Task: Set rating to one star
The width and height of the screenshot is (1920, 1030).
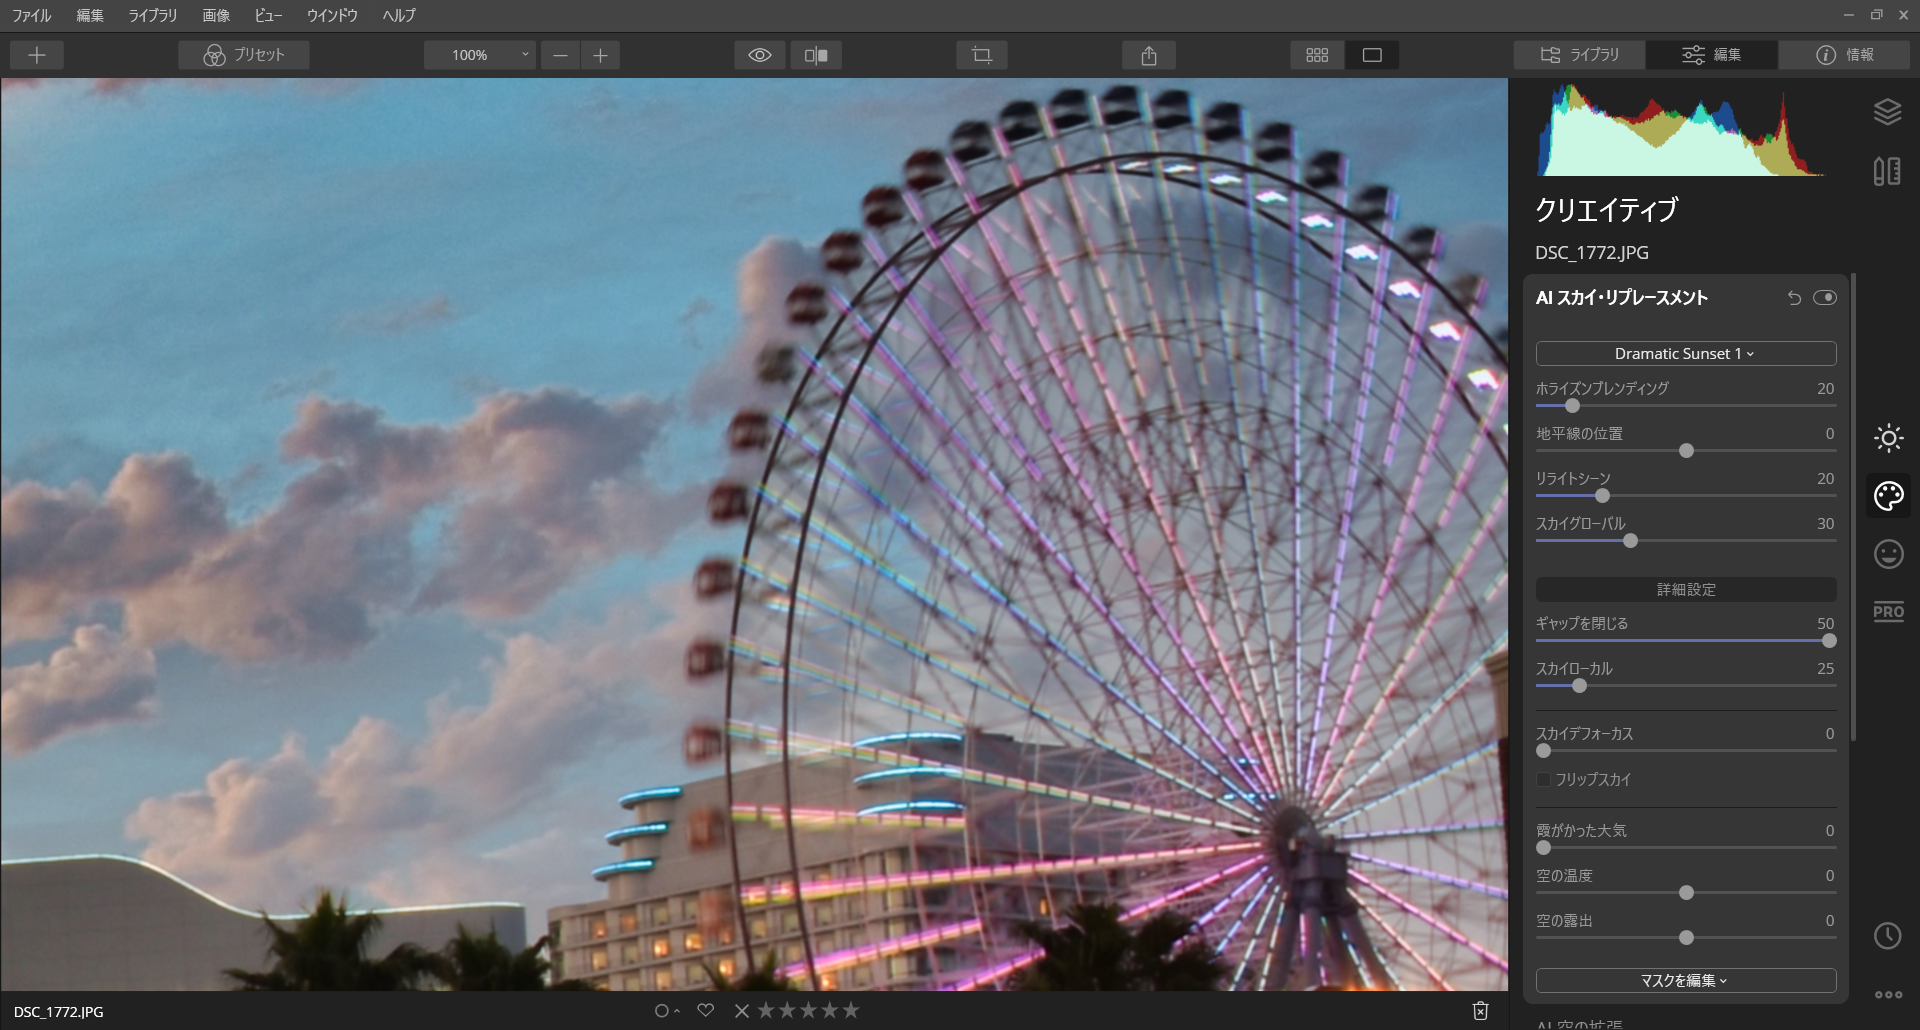Action: click(x=766, y=1010)
